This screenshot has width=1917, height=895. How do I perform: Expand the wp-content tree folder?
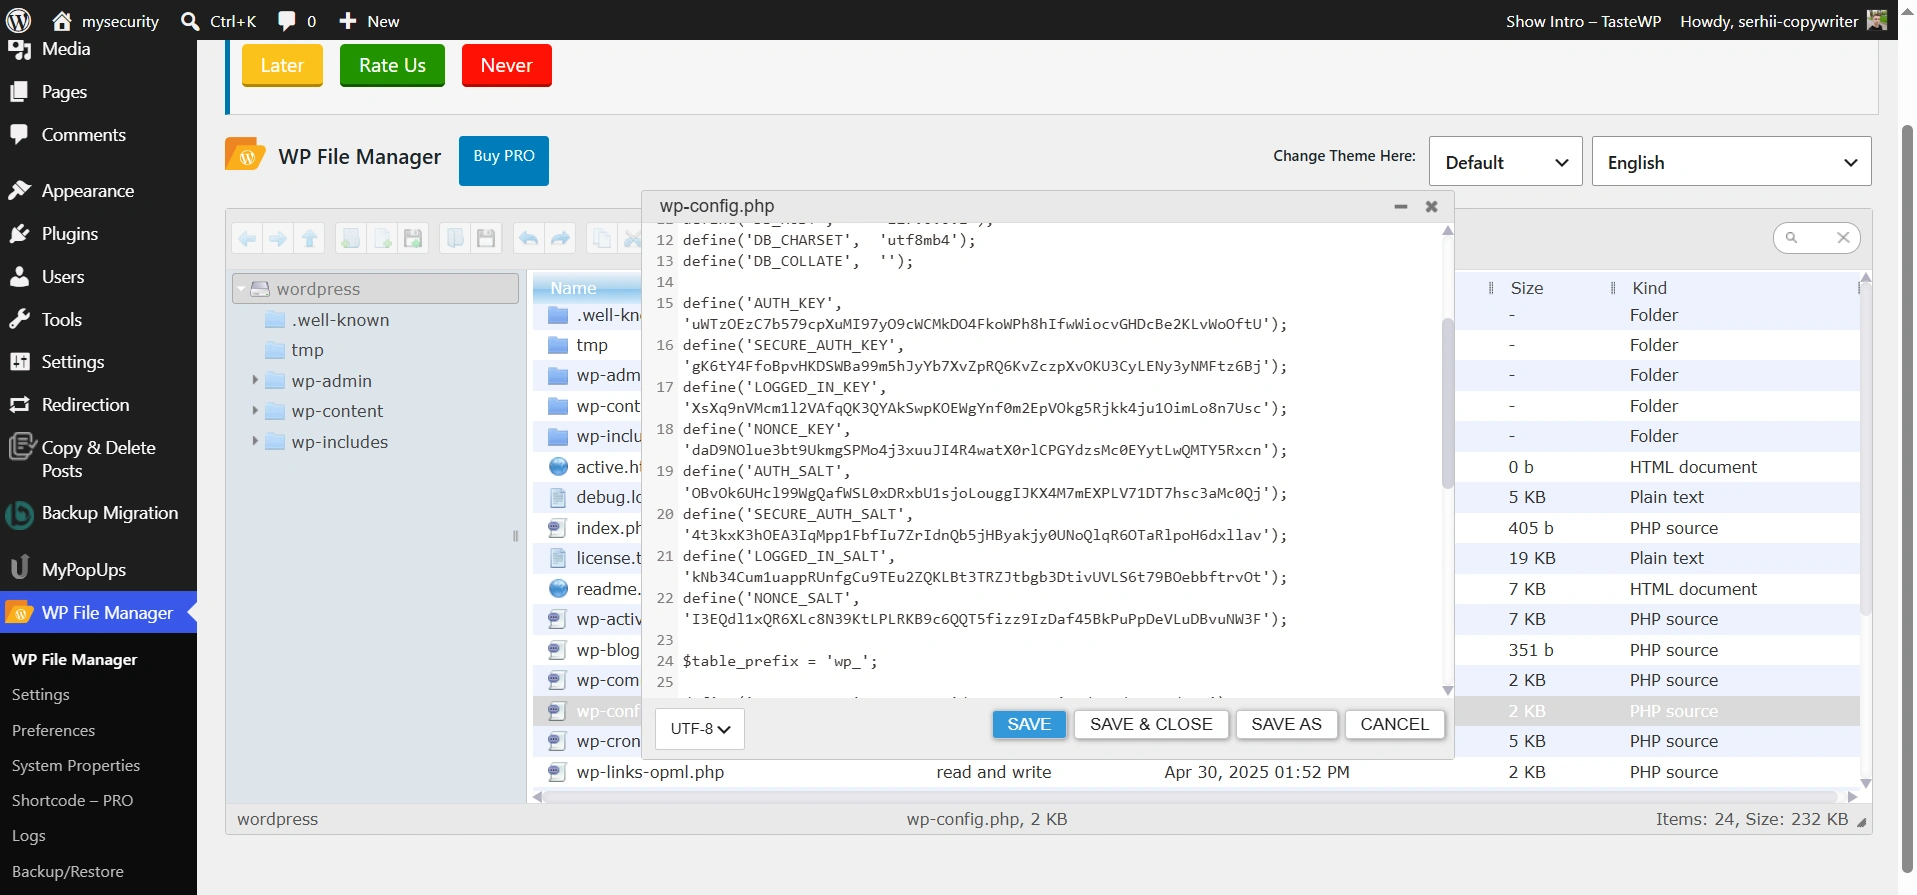tap(255, 411)
